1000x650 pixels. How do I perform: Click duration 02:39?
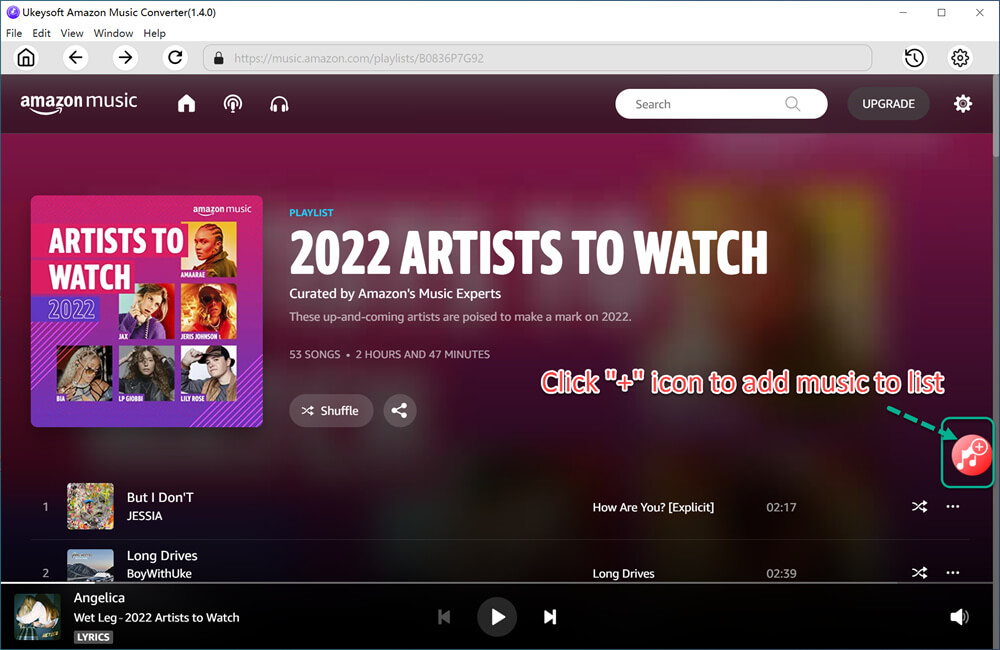click(781, 573)
